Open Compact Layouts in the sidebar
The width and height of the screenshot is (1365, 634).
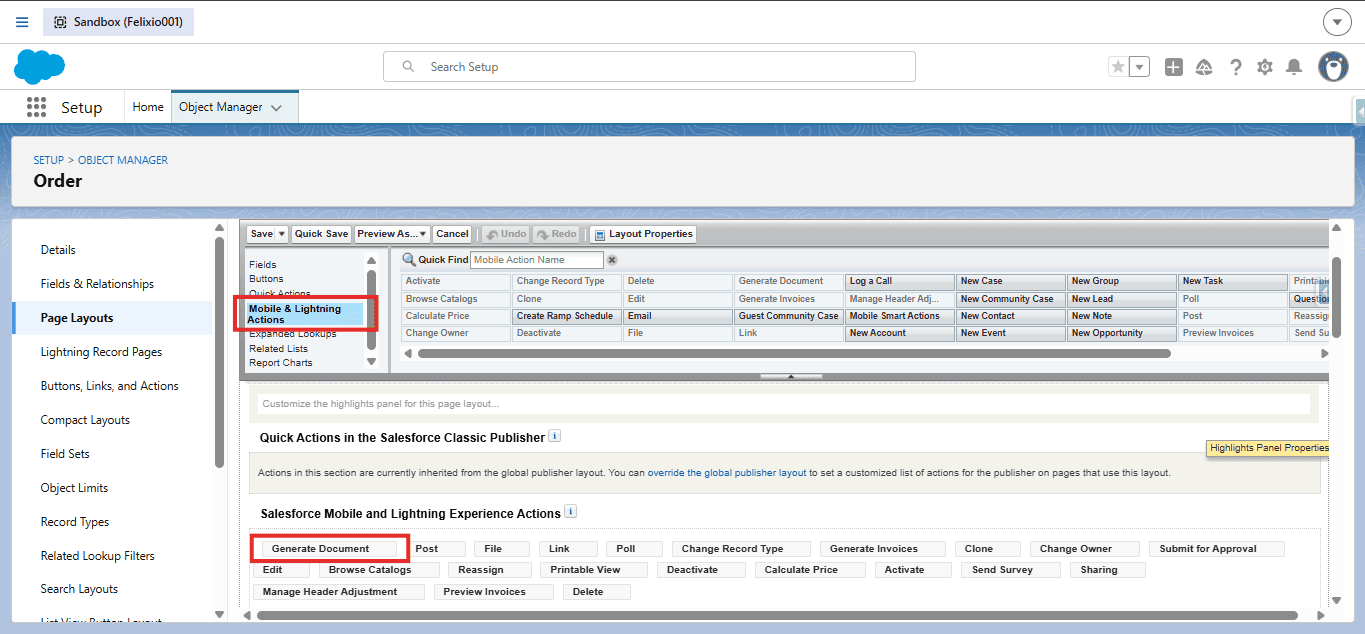[x=85, y=420]
